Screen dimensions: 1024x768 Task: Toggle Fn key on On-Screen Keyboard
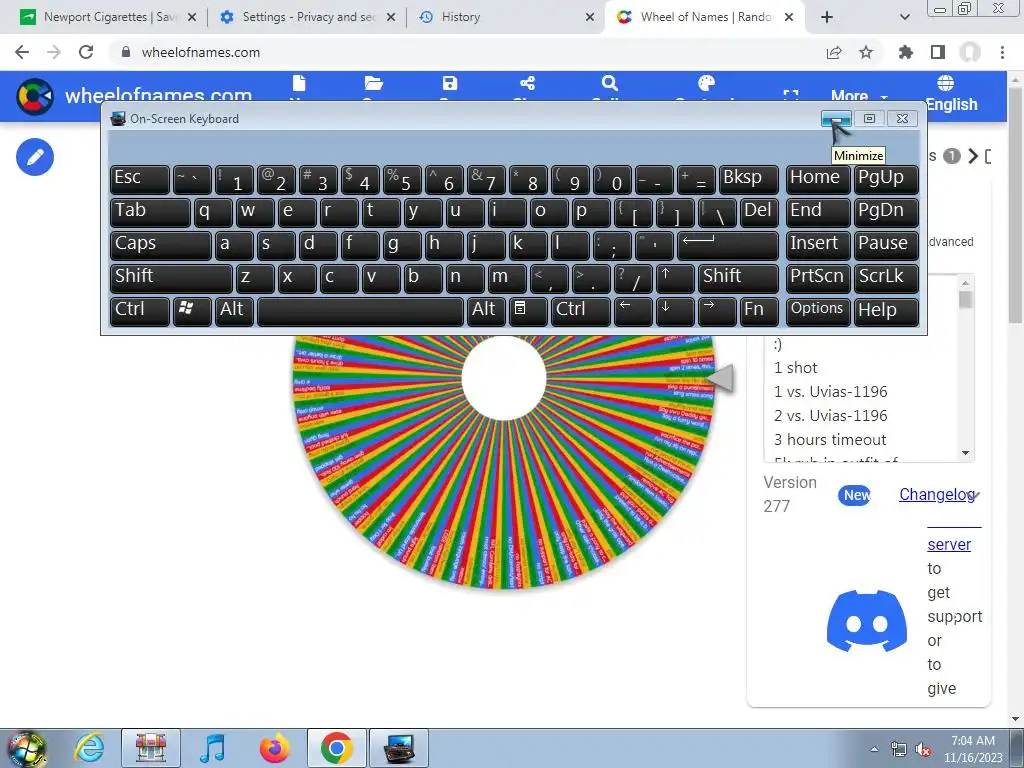coord(759,310)
